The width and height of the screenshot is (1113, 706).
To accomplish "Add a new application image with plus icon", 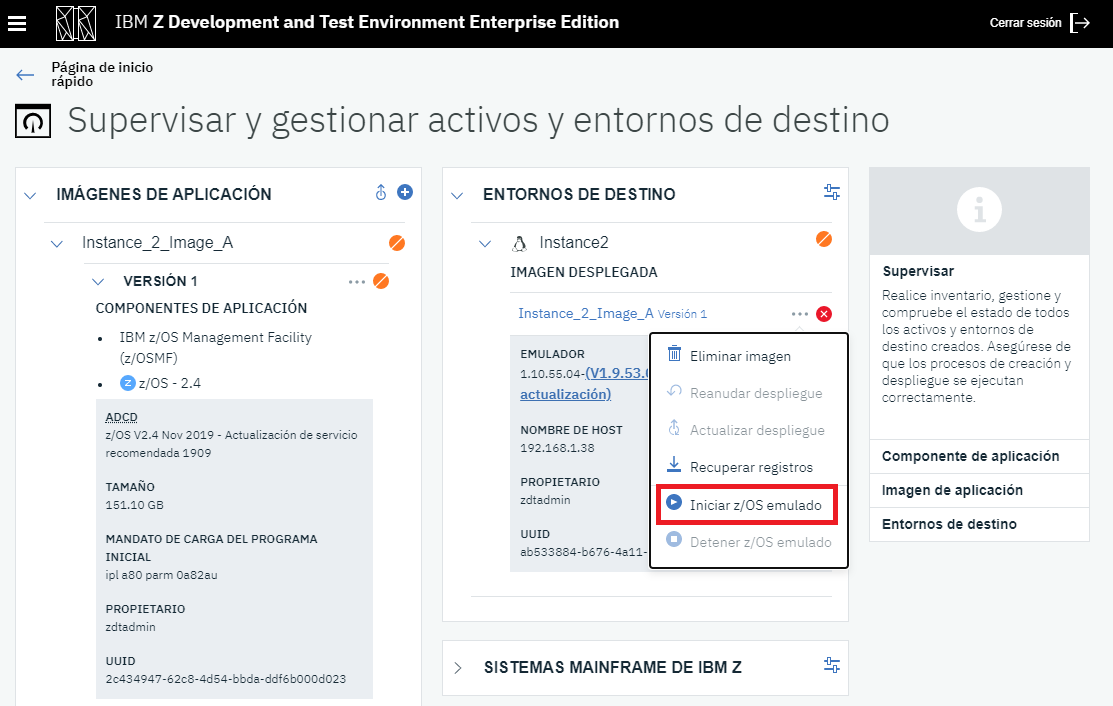I will coord(405,192).
